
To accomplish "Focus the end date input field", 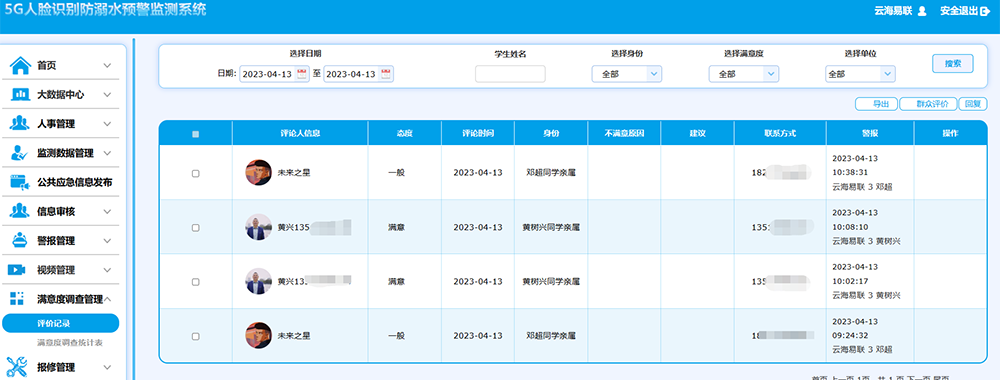I will [358, 74].
